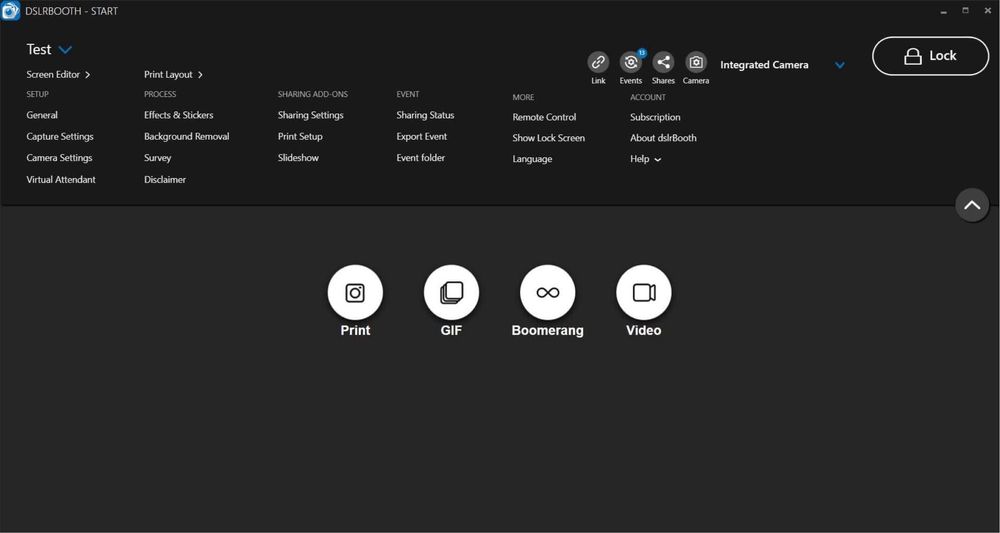The image size is (1000, 533).
Task: Open the Integrated Camera dropdown
Action: (x=840, y=65)
